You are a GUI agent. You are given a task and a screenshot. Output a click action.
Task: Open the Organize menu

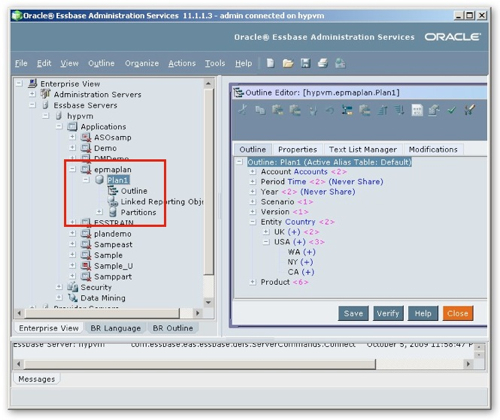click(x=142, y=63)
